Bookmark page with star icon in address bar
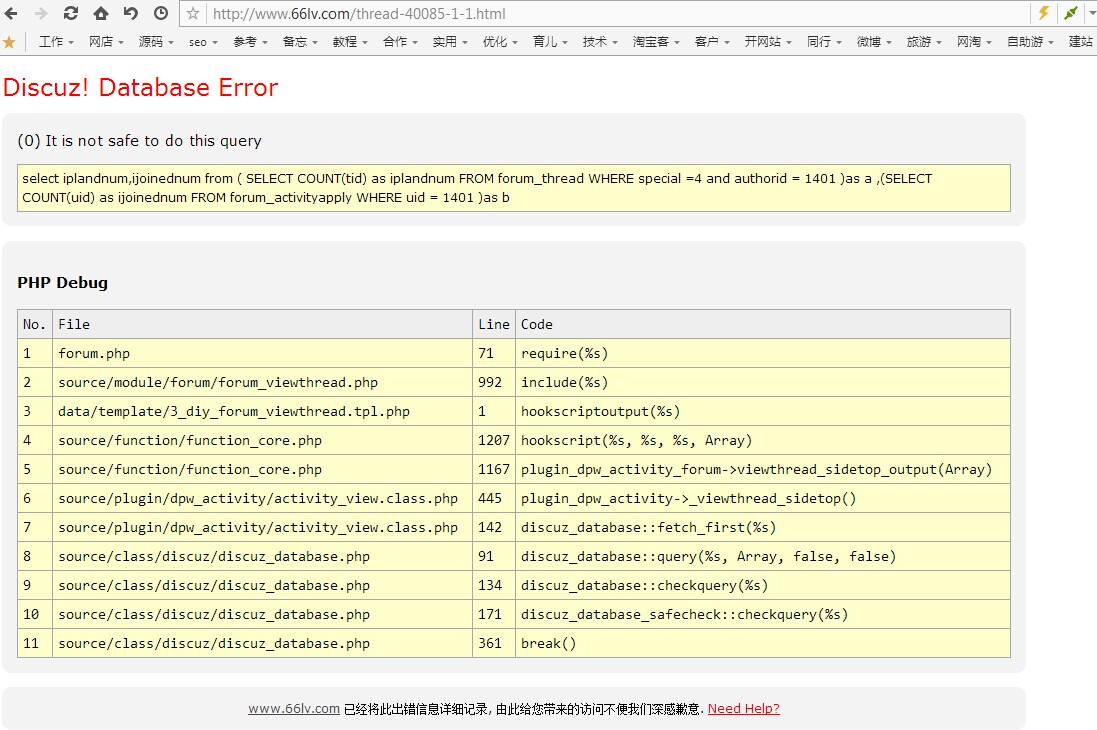The image size is (1097, 730). pyautogui.click(x=193, y=13)
